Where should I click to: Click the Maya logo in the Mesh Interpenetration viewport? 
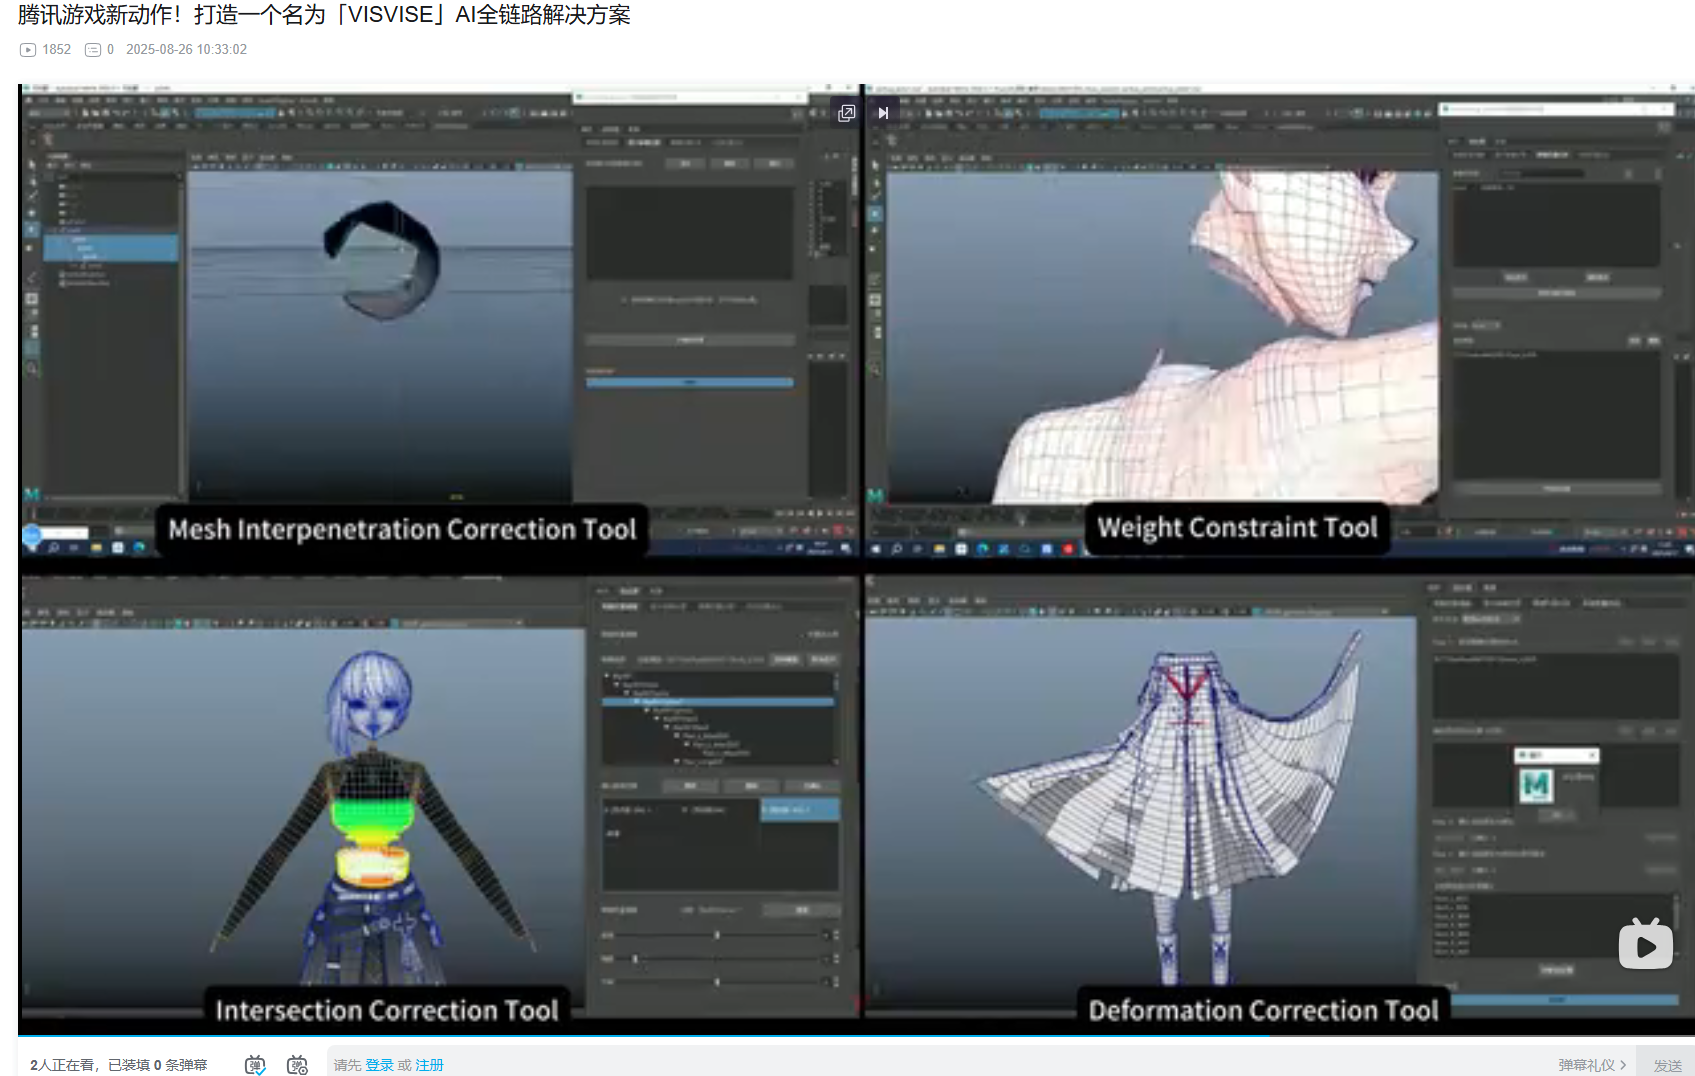point(31,494)
